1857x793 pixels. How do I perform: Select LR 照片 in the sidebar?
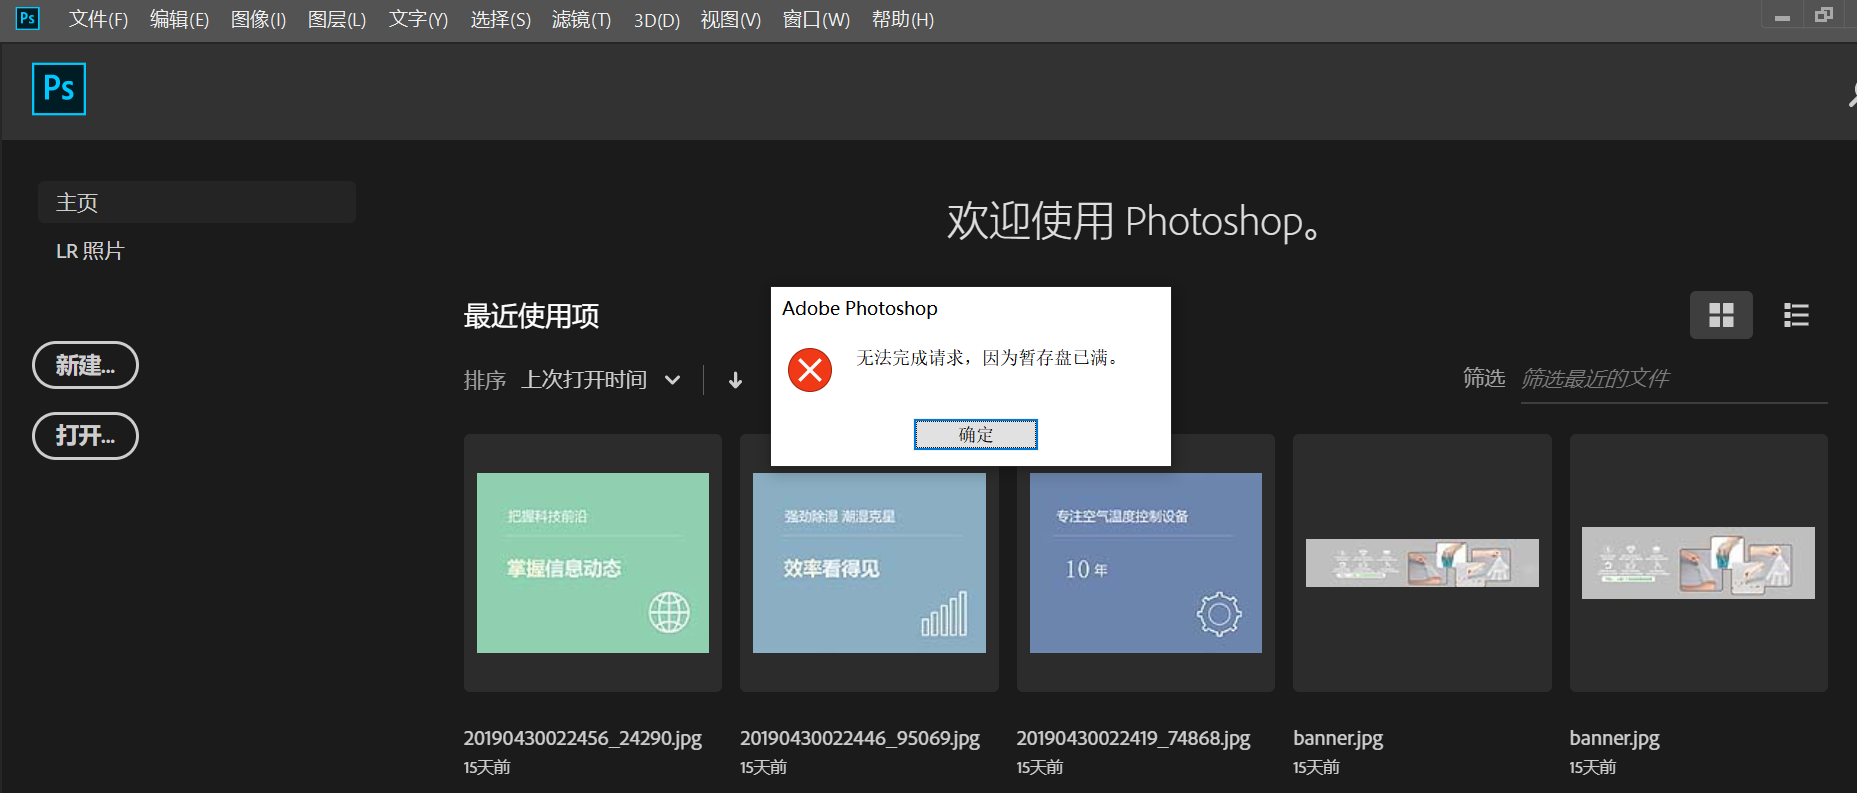[90, 251]
